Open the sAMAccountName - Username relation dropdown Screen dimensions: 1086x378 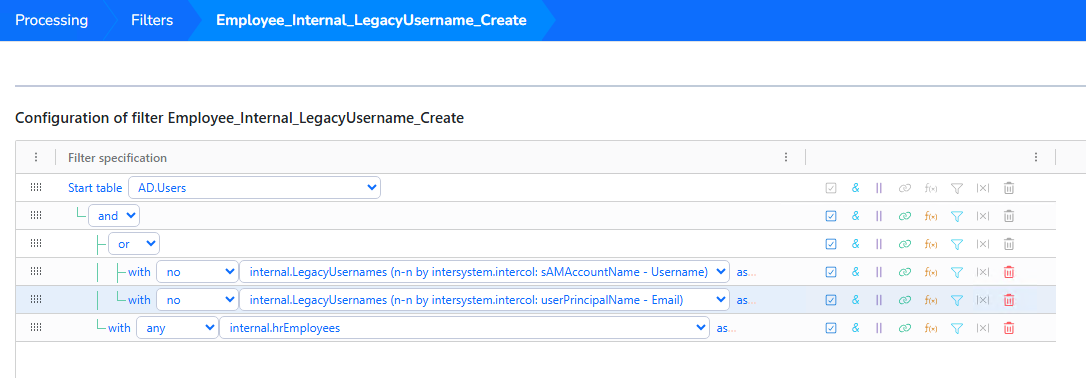point(484,272)
